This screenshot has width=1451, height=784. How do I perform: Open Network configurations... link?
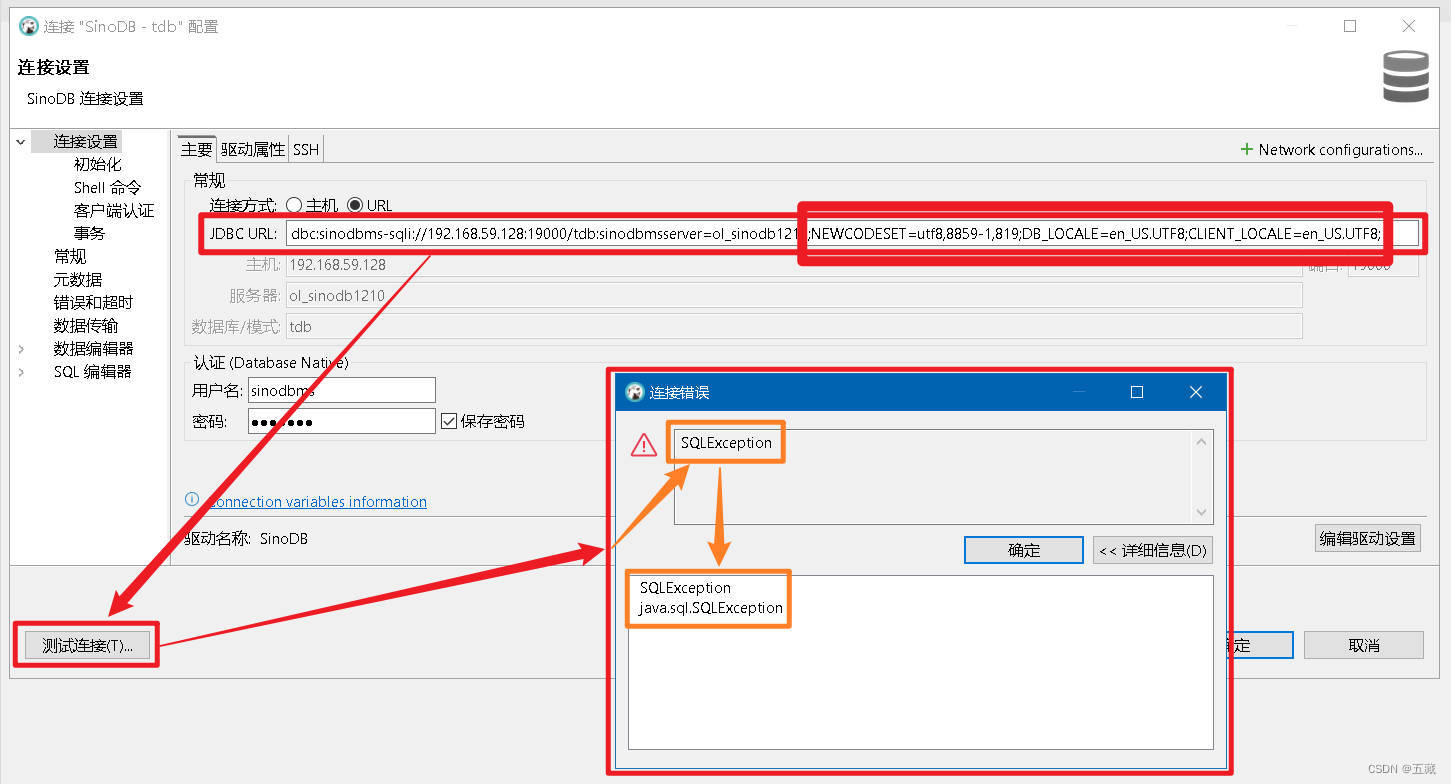tap(1340, 149)
